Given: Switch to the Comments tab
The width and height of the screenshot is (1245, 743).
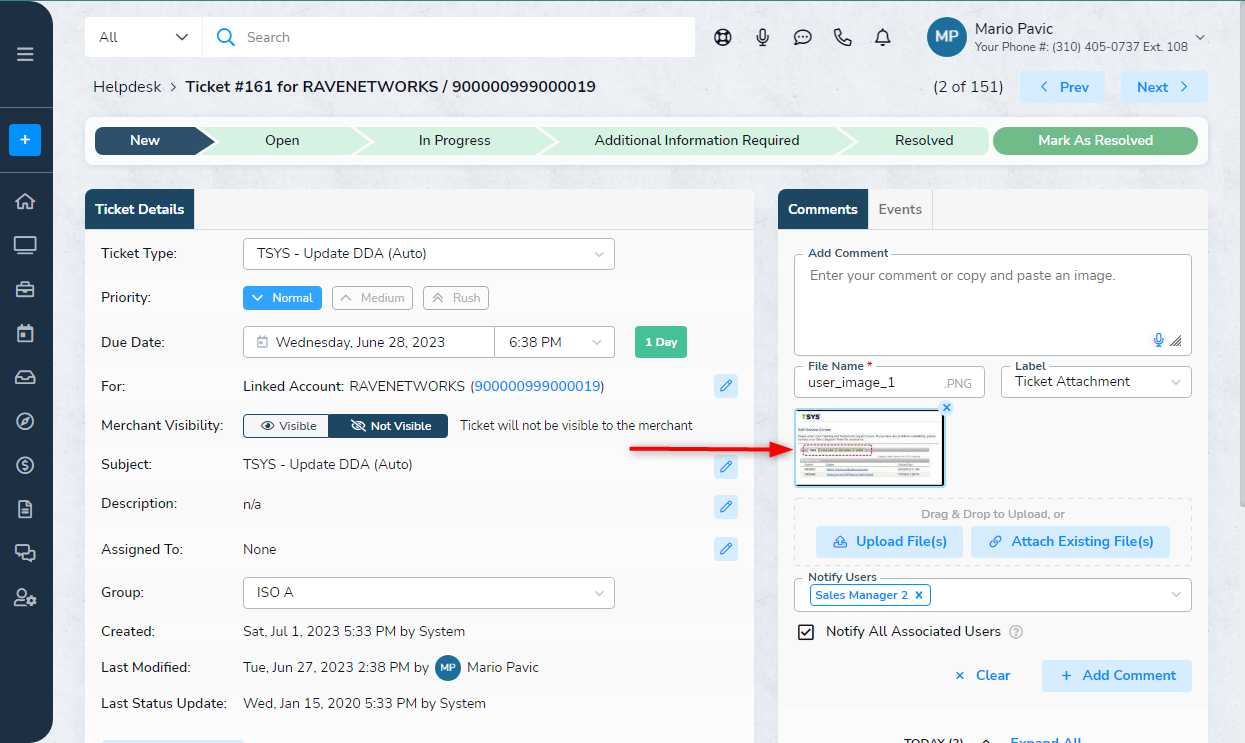Looking at the screenshot, I should 823,209.
